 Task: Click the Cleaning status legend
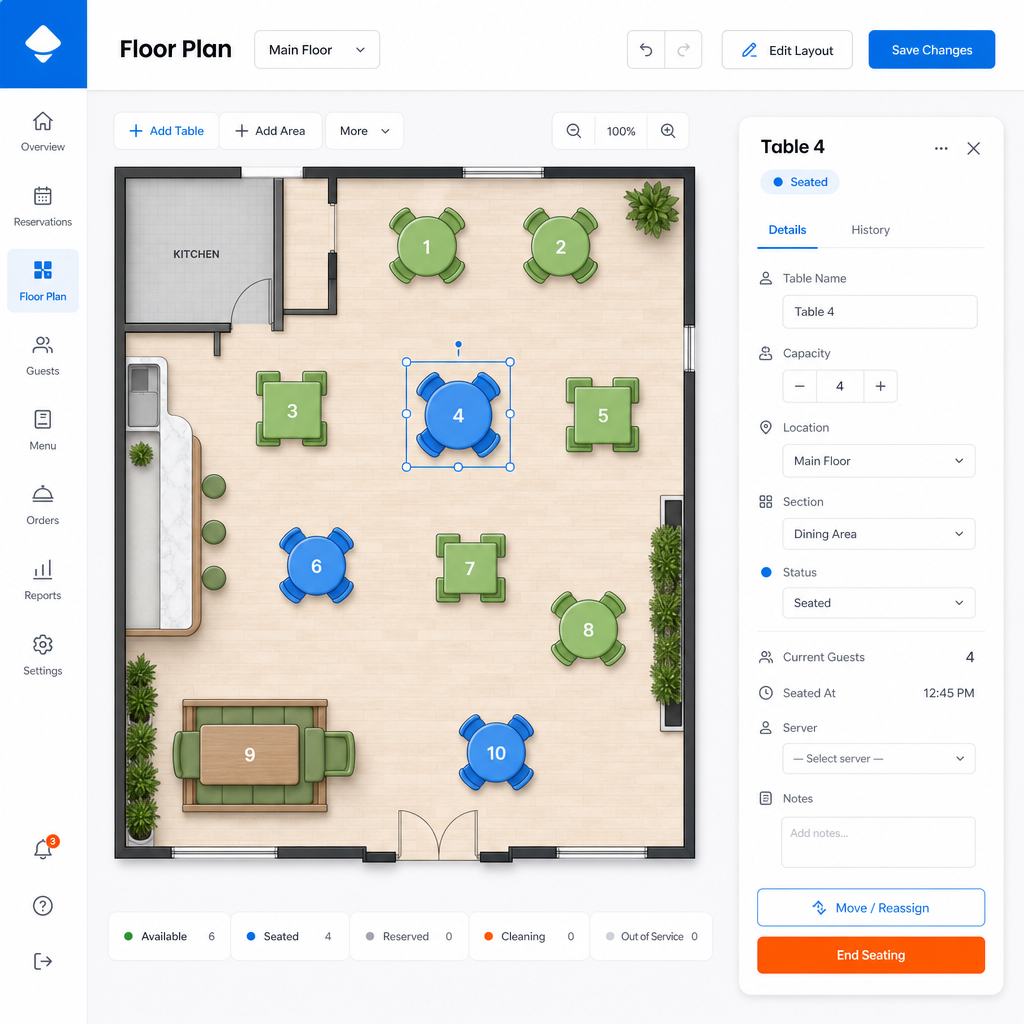coord(529,936)
